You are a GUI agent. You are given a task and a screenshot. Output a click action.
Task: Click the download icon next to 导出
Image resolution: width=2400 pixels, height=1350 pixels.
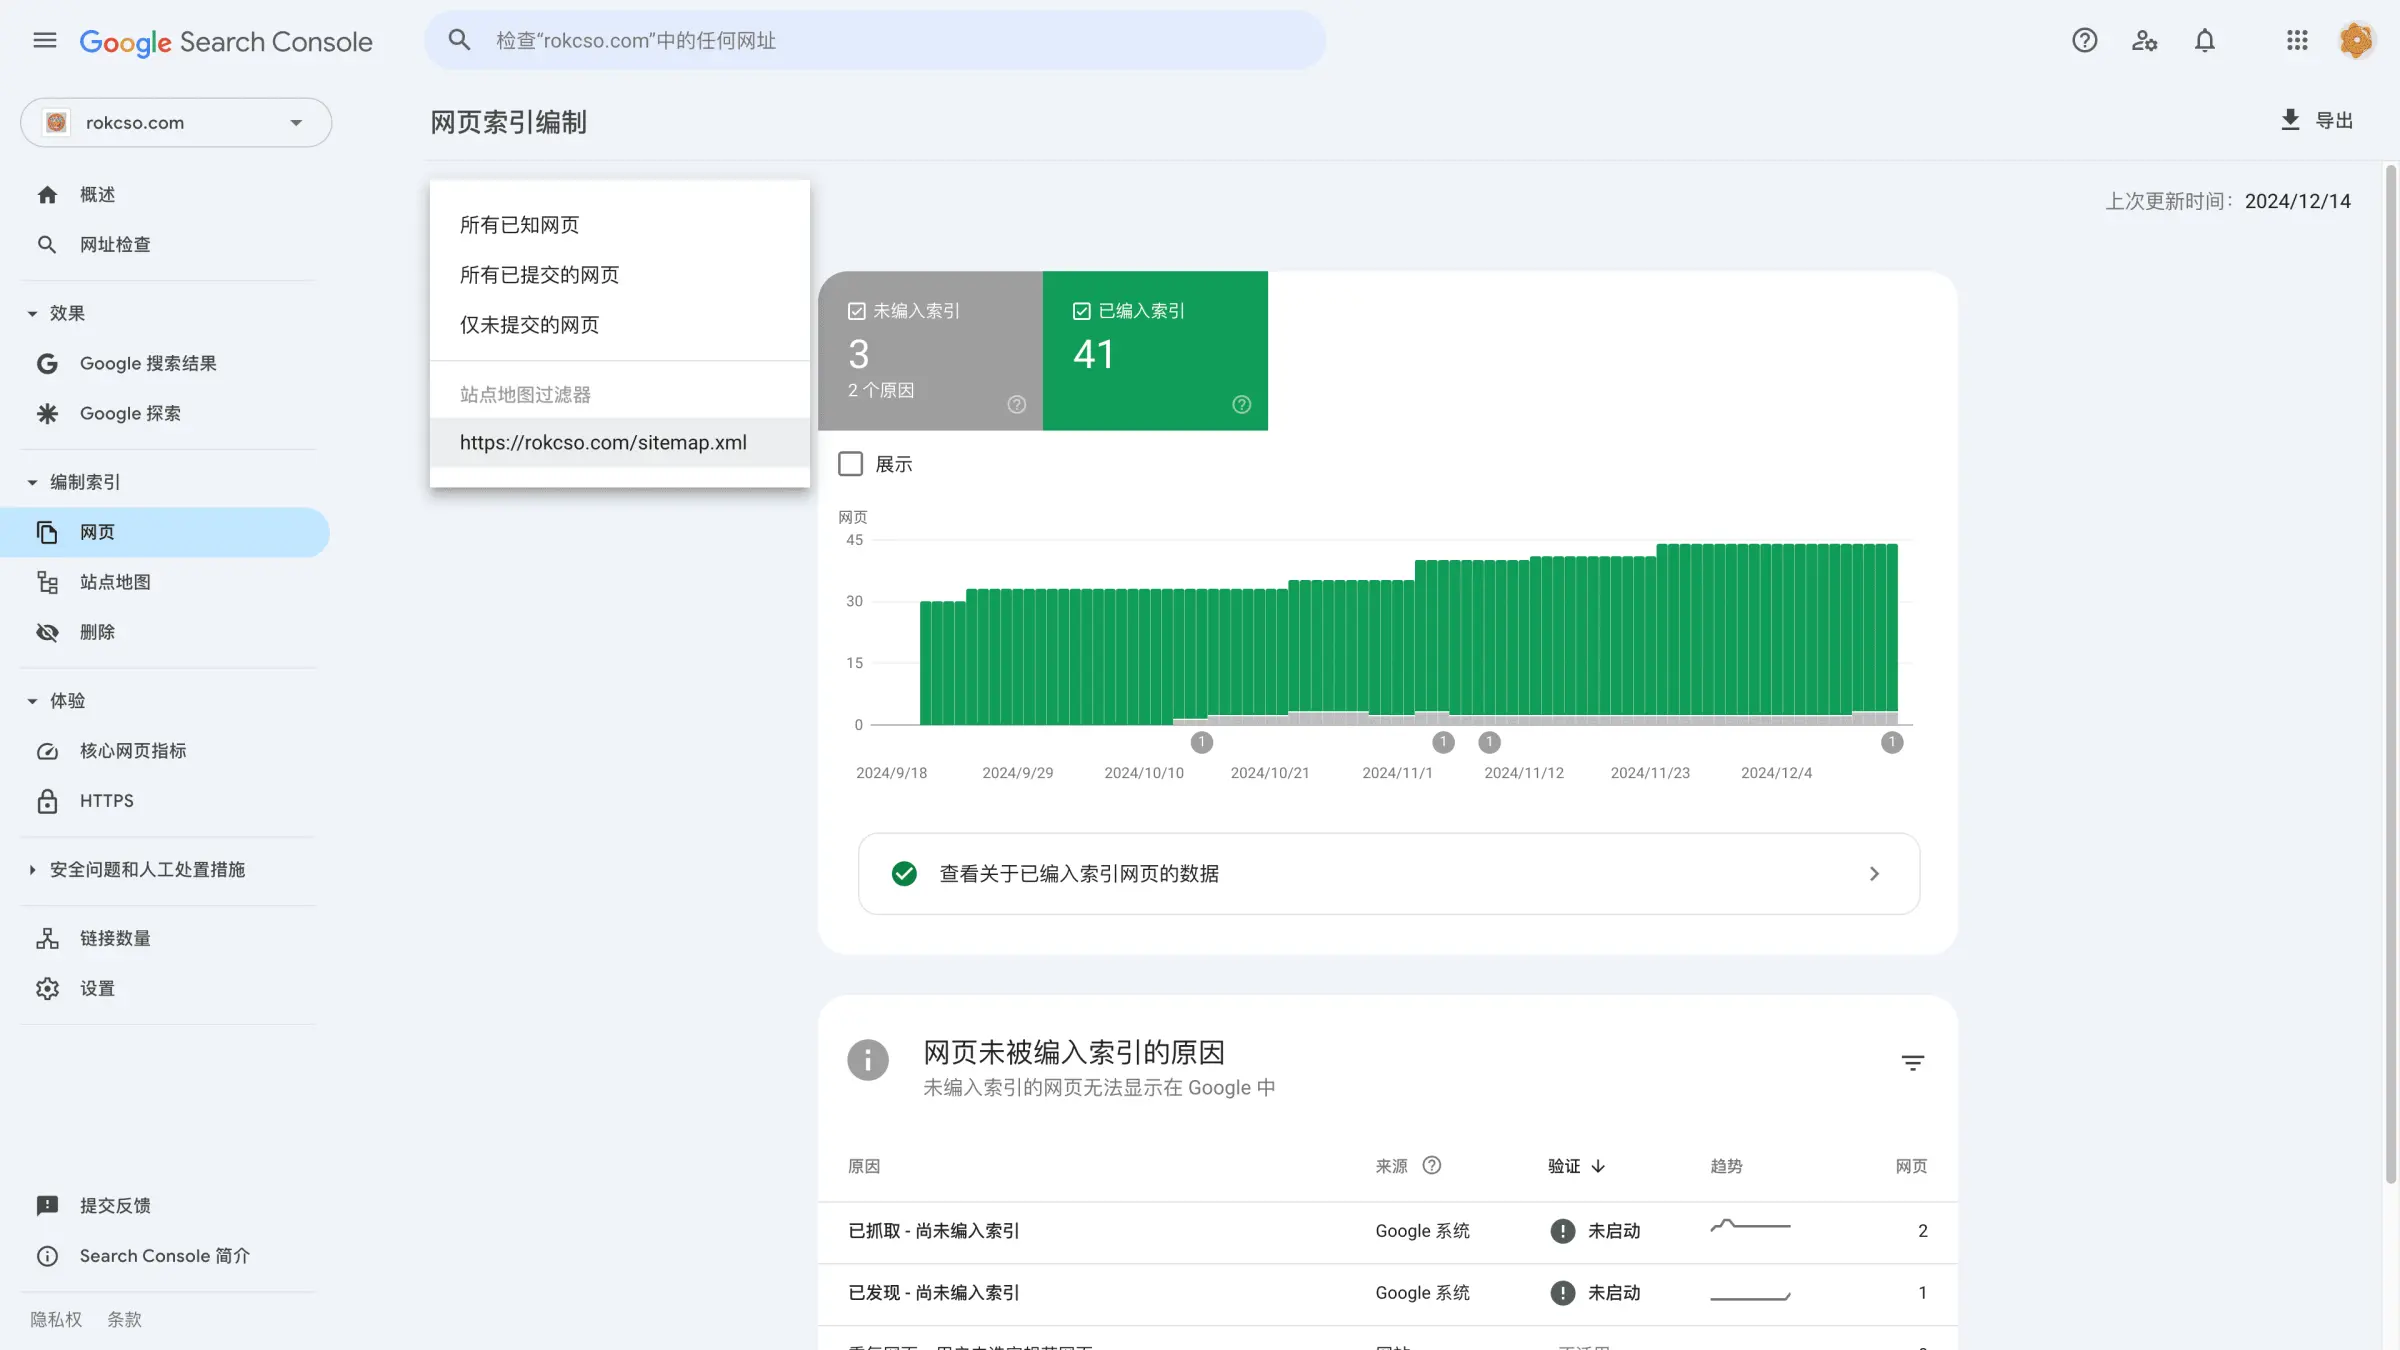(2290, 120)
